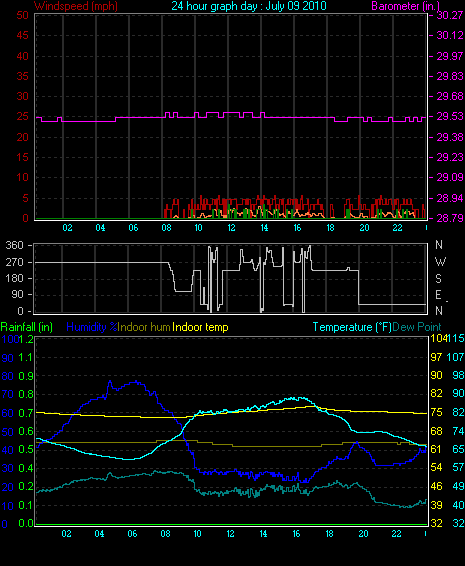Click rainfall axis value 0.9

pyautogui.click(x=26, y=376)
